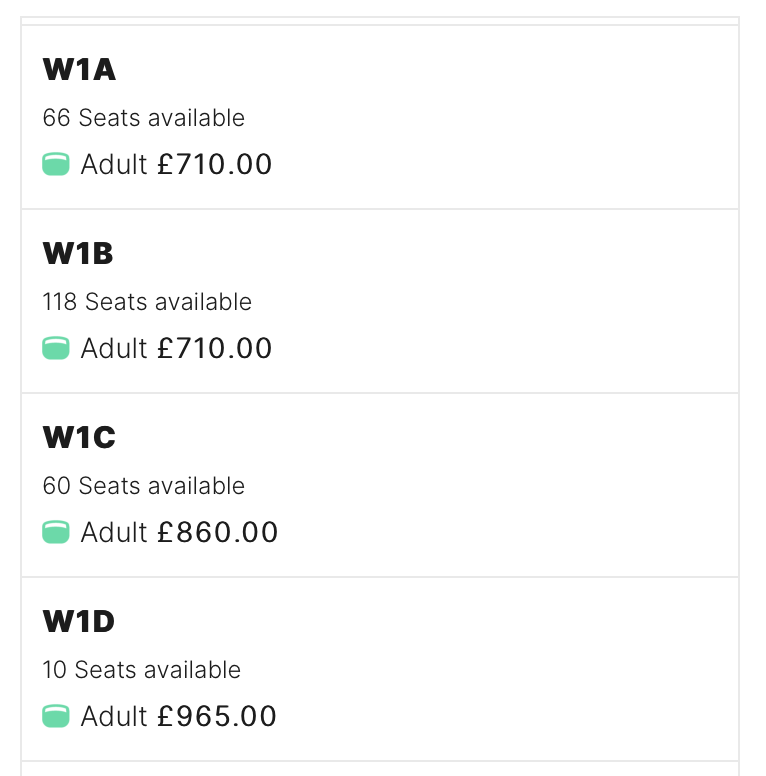The height and width of the screenshot is (776, 766).
Task: Choose the 10 Seats available block
Action: [142, 670]
